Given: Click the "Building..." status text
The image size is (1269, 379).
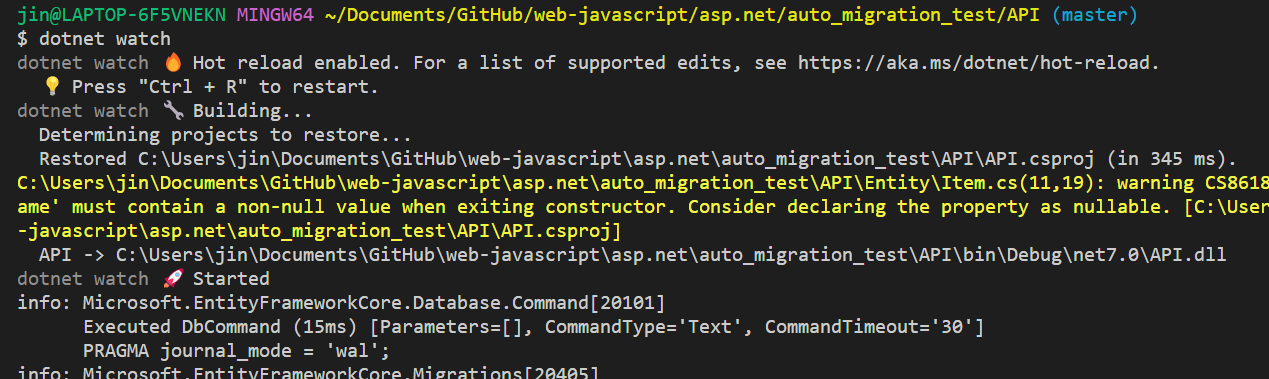Looking at the screenshot, I should 253,111.
